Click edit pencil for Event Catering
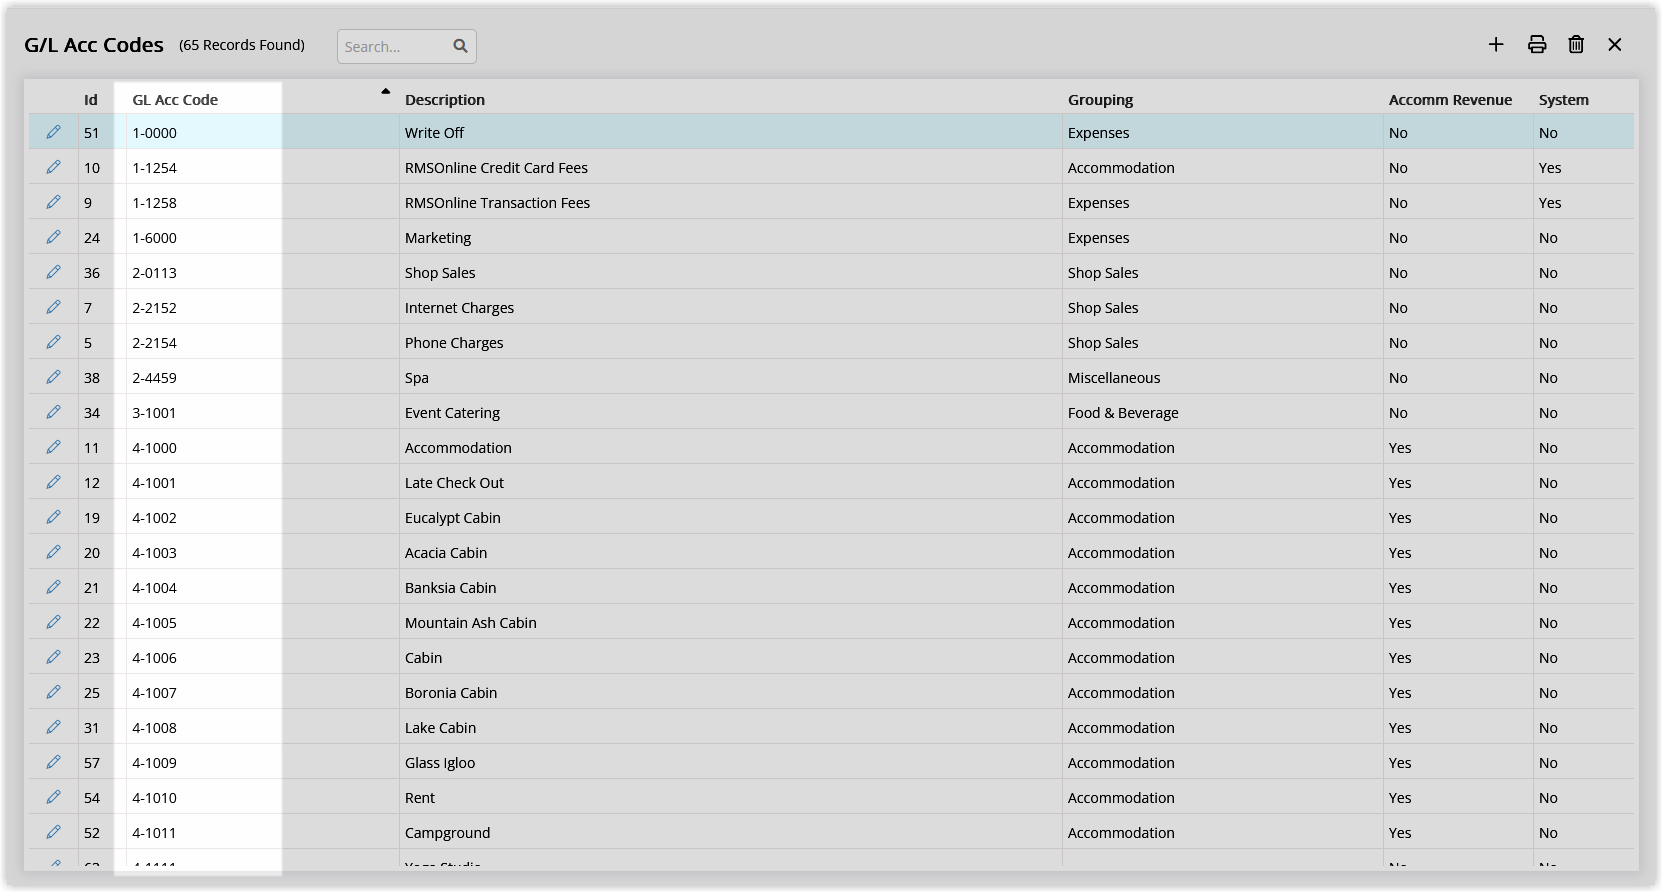 [54, 412]
